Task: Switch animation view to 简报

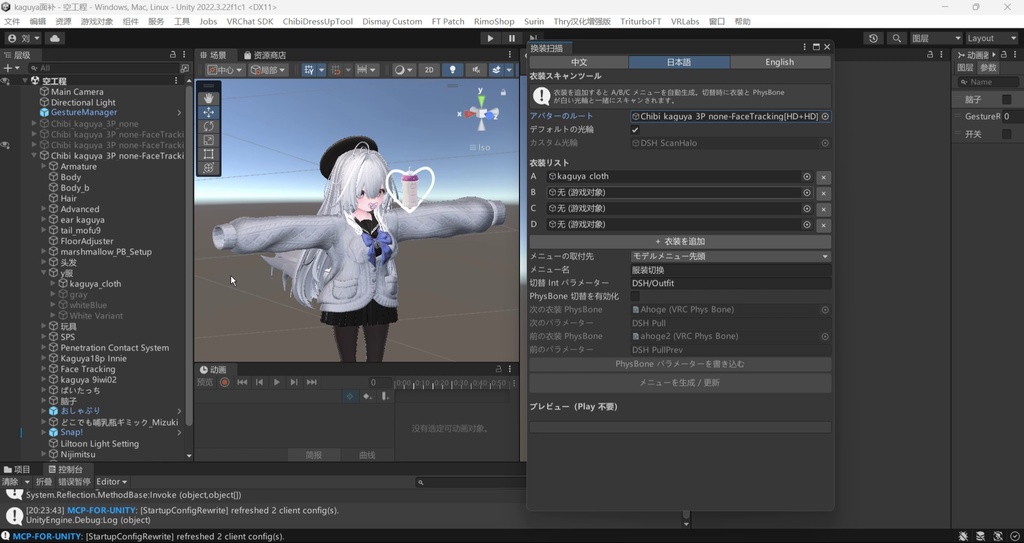Action: (314, 455)
